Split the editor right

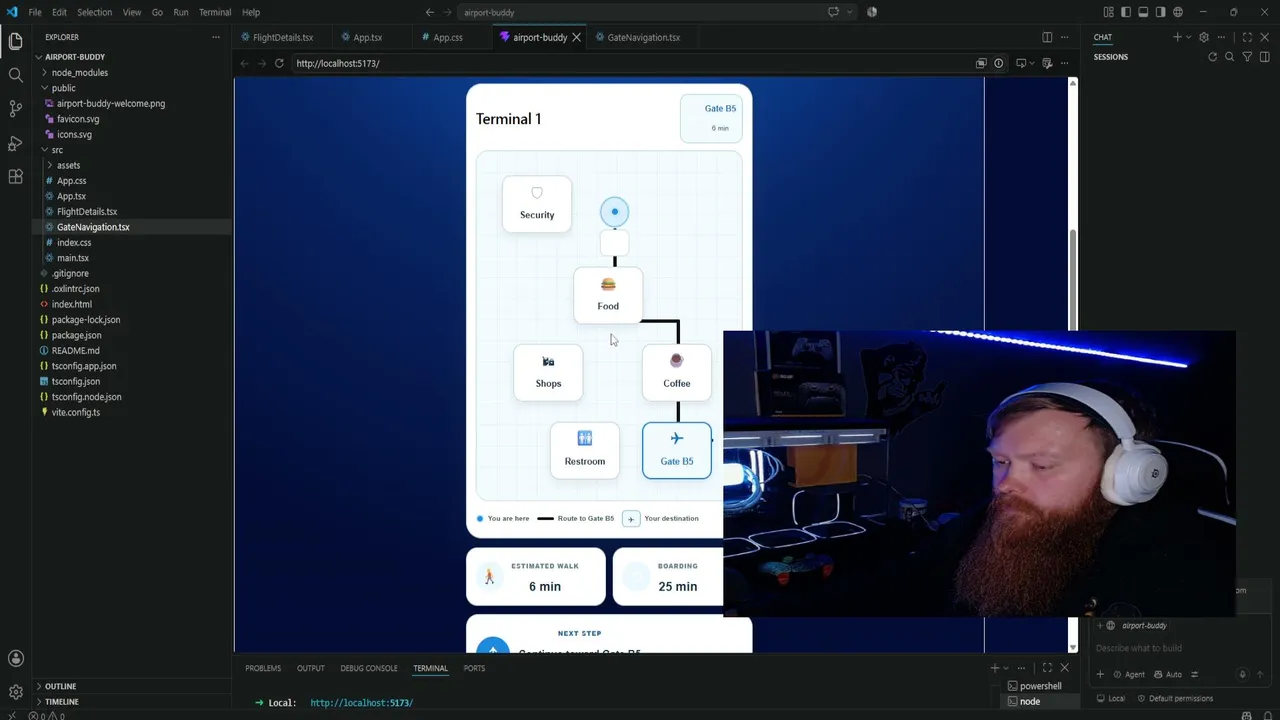[x=1047, y=37]
